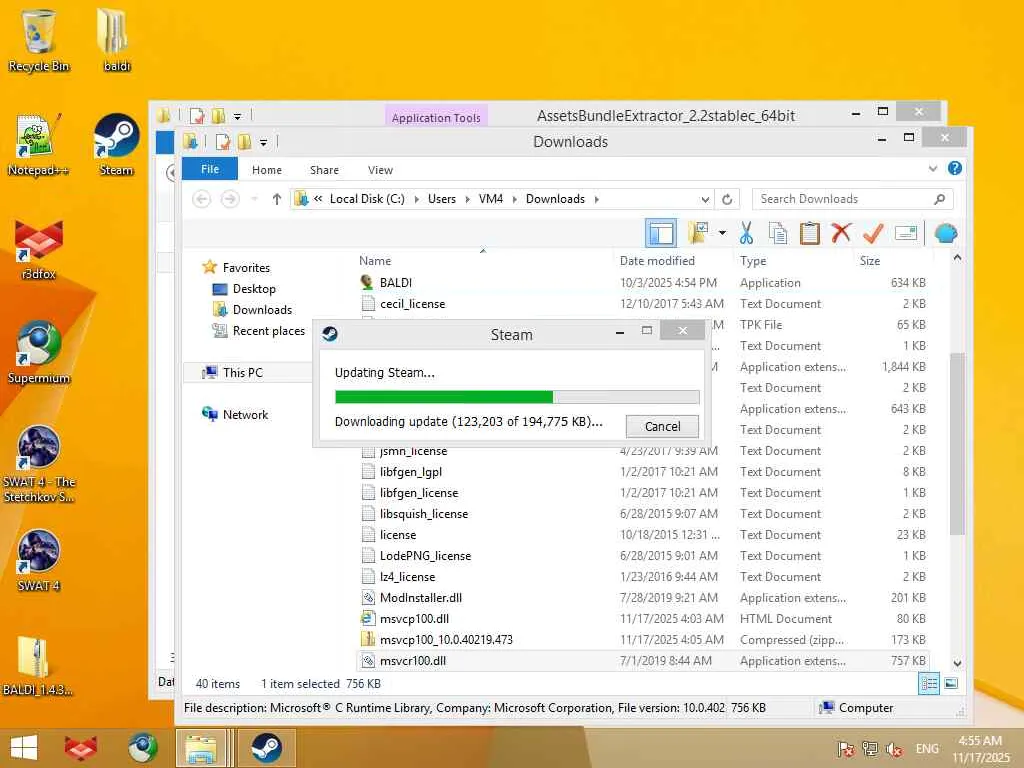Click file list vertical scrollbar down arrow
The image size is (1024, 768).
[957, 663]
